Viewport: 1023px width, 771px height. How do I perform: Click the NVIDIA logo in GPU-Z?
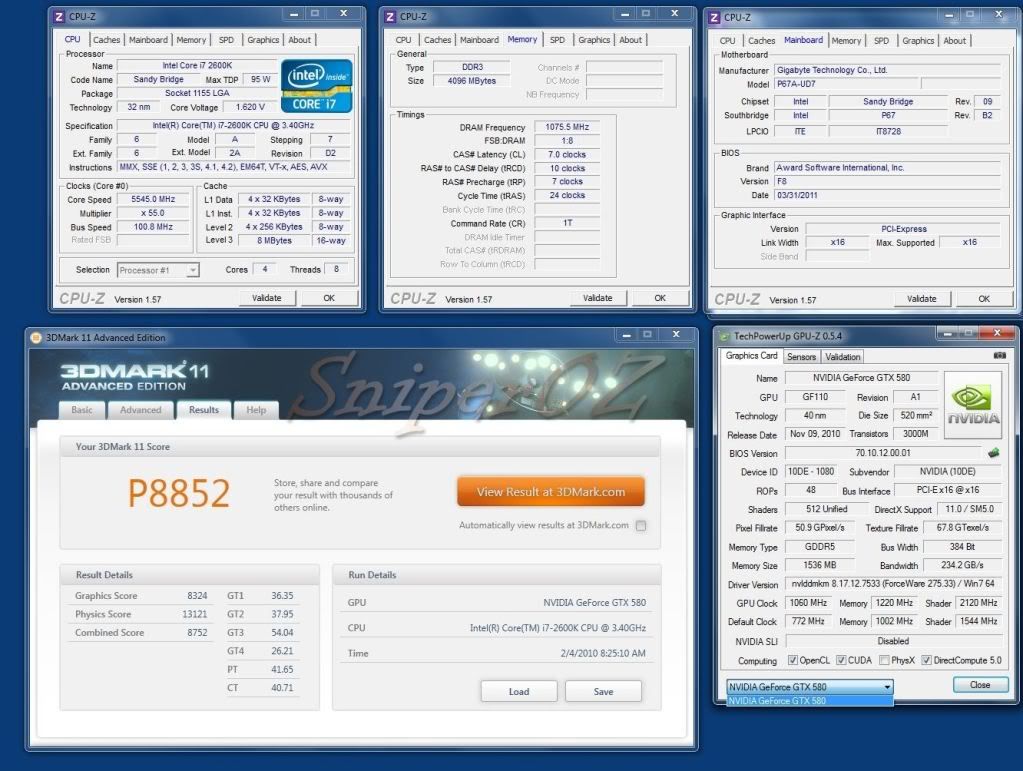coord(973,405)
